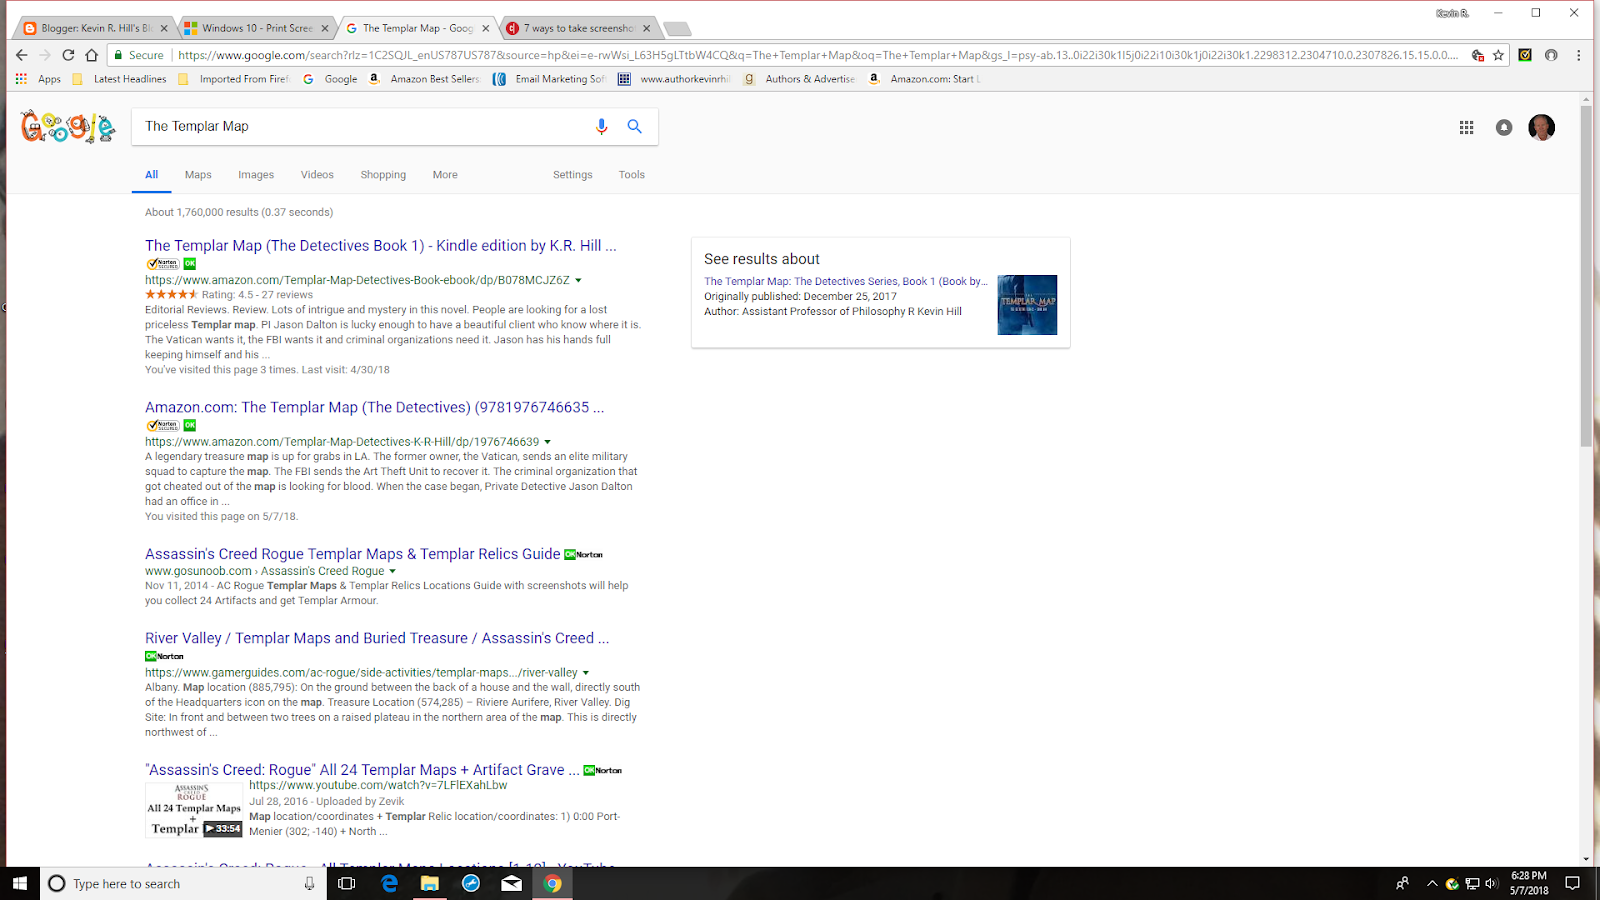Screen dimensions: 1600x900
Task: Select the Images search tab
Action: [x=256, y=175]
